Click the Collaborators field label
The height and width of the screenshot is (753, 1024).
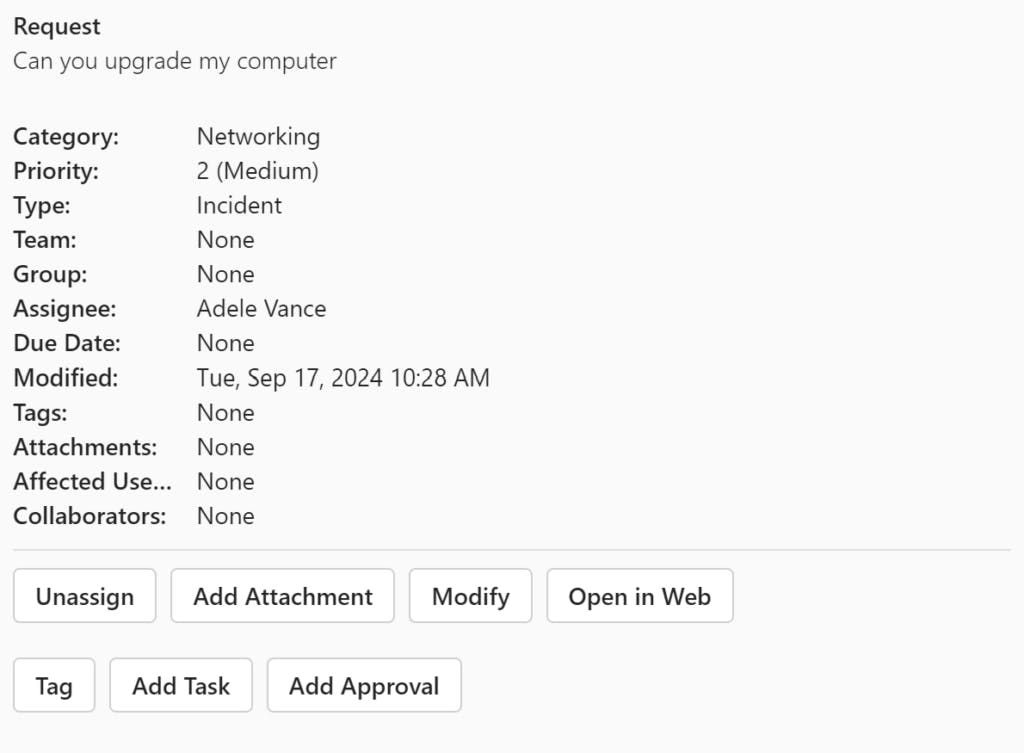(x=89, y=516)
